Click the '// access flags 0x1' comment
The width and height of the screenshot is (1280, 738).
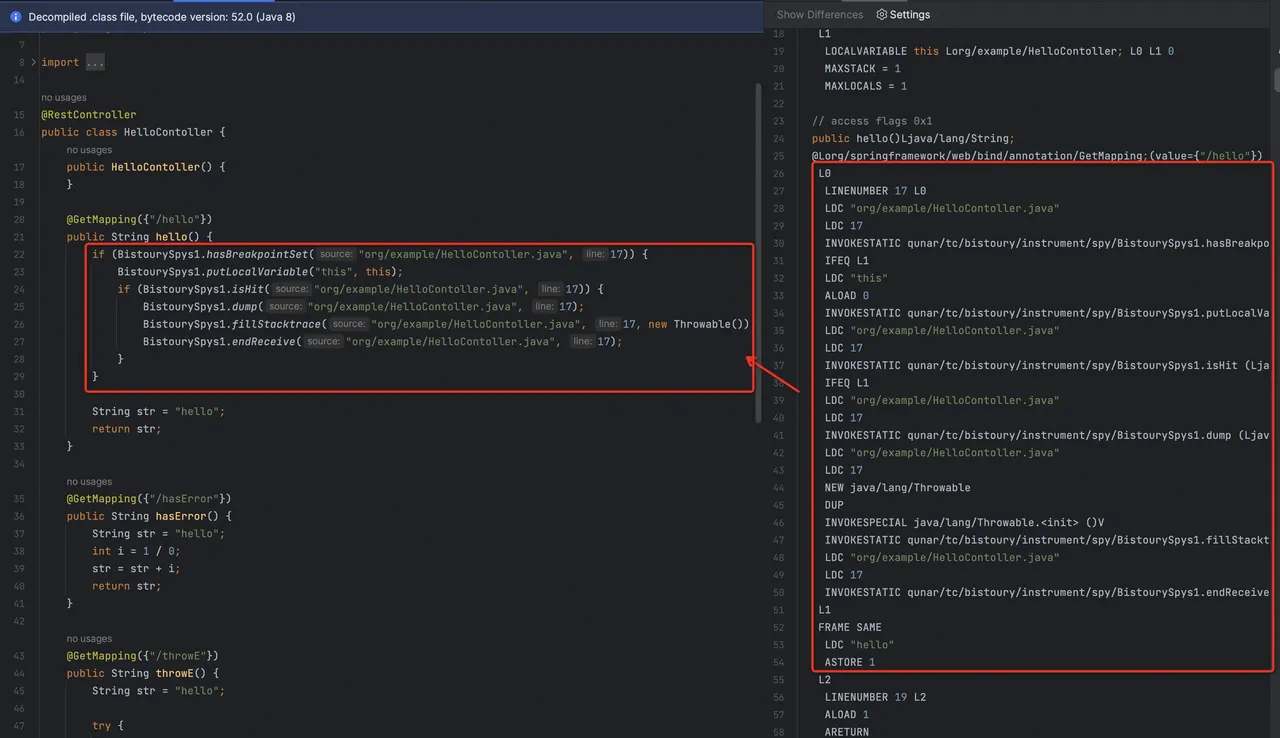pos(872,121)
